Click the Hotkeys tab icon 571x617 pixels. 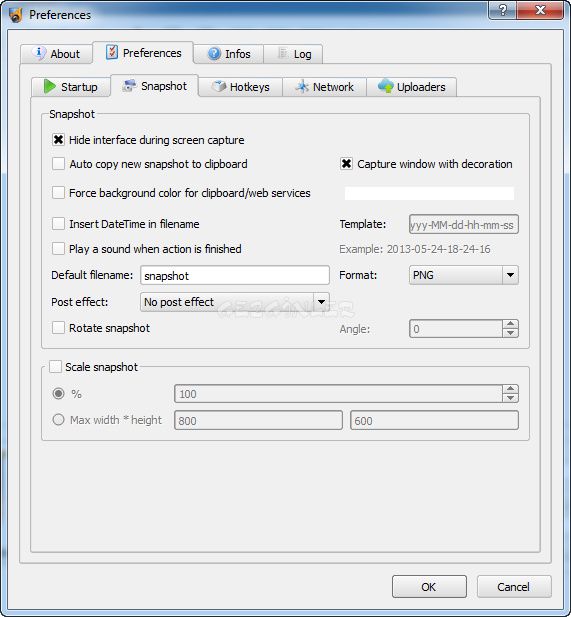coord(219,86)
